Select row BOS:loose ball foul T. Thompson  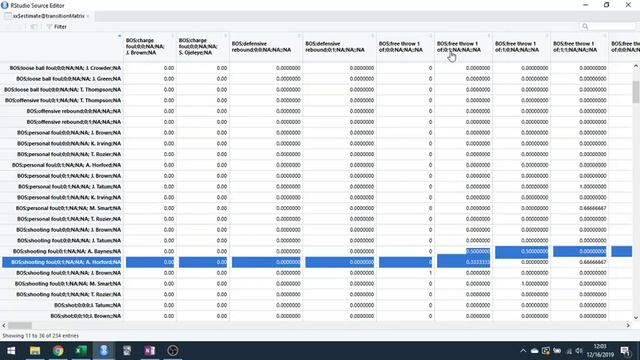[62, 89]
